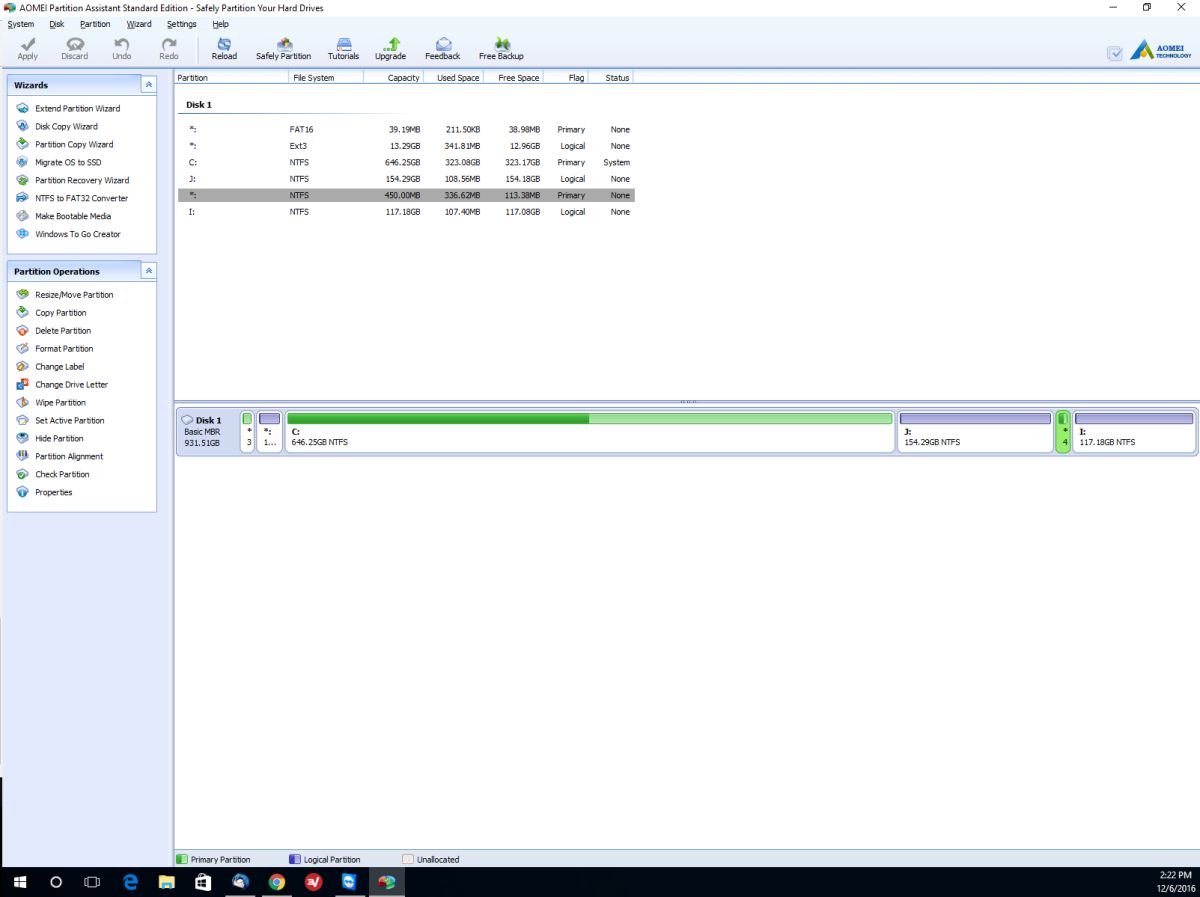Select the J: 154.29GB NTFS partition block
The height and width of the screenshot is (897, 1200).
[x=975, y=432]
